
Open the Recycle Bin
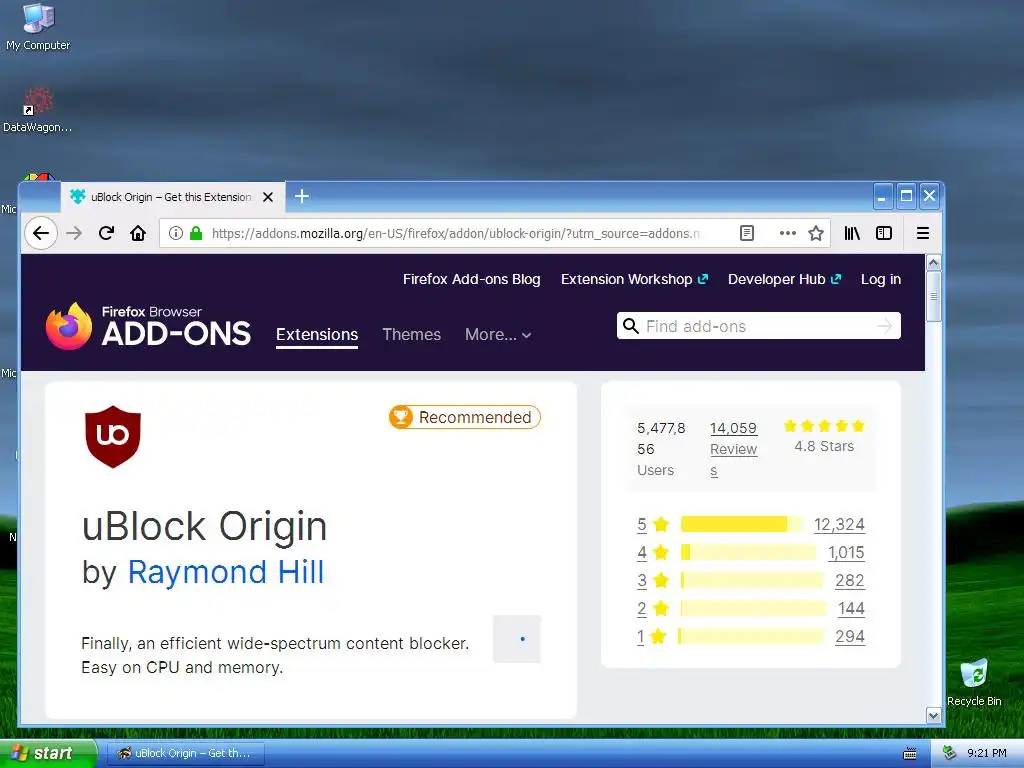[x=974, y=682]
